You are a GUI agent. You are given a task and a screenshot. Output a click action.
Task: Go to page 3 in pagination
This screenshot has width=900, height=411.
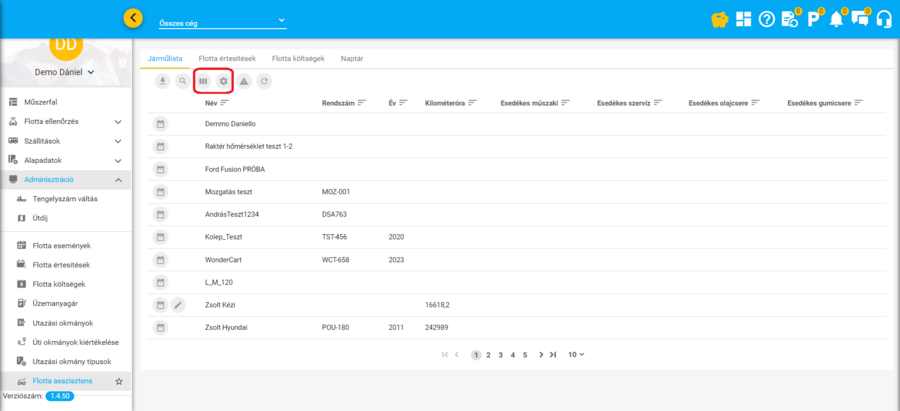tap(500, 354)
